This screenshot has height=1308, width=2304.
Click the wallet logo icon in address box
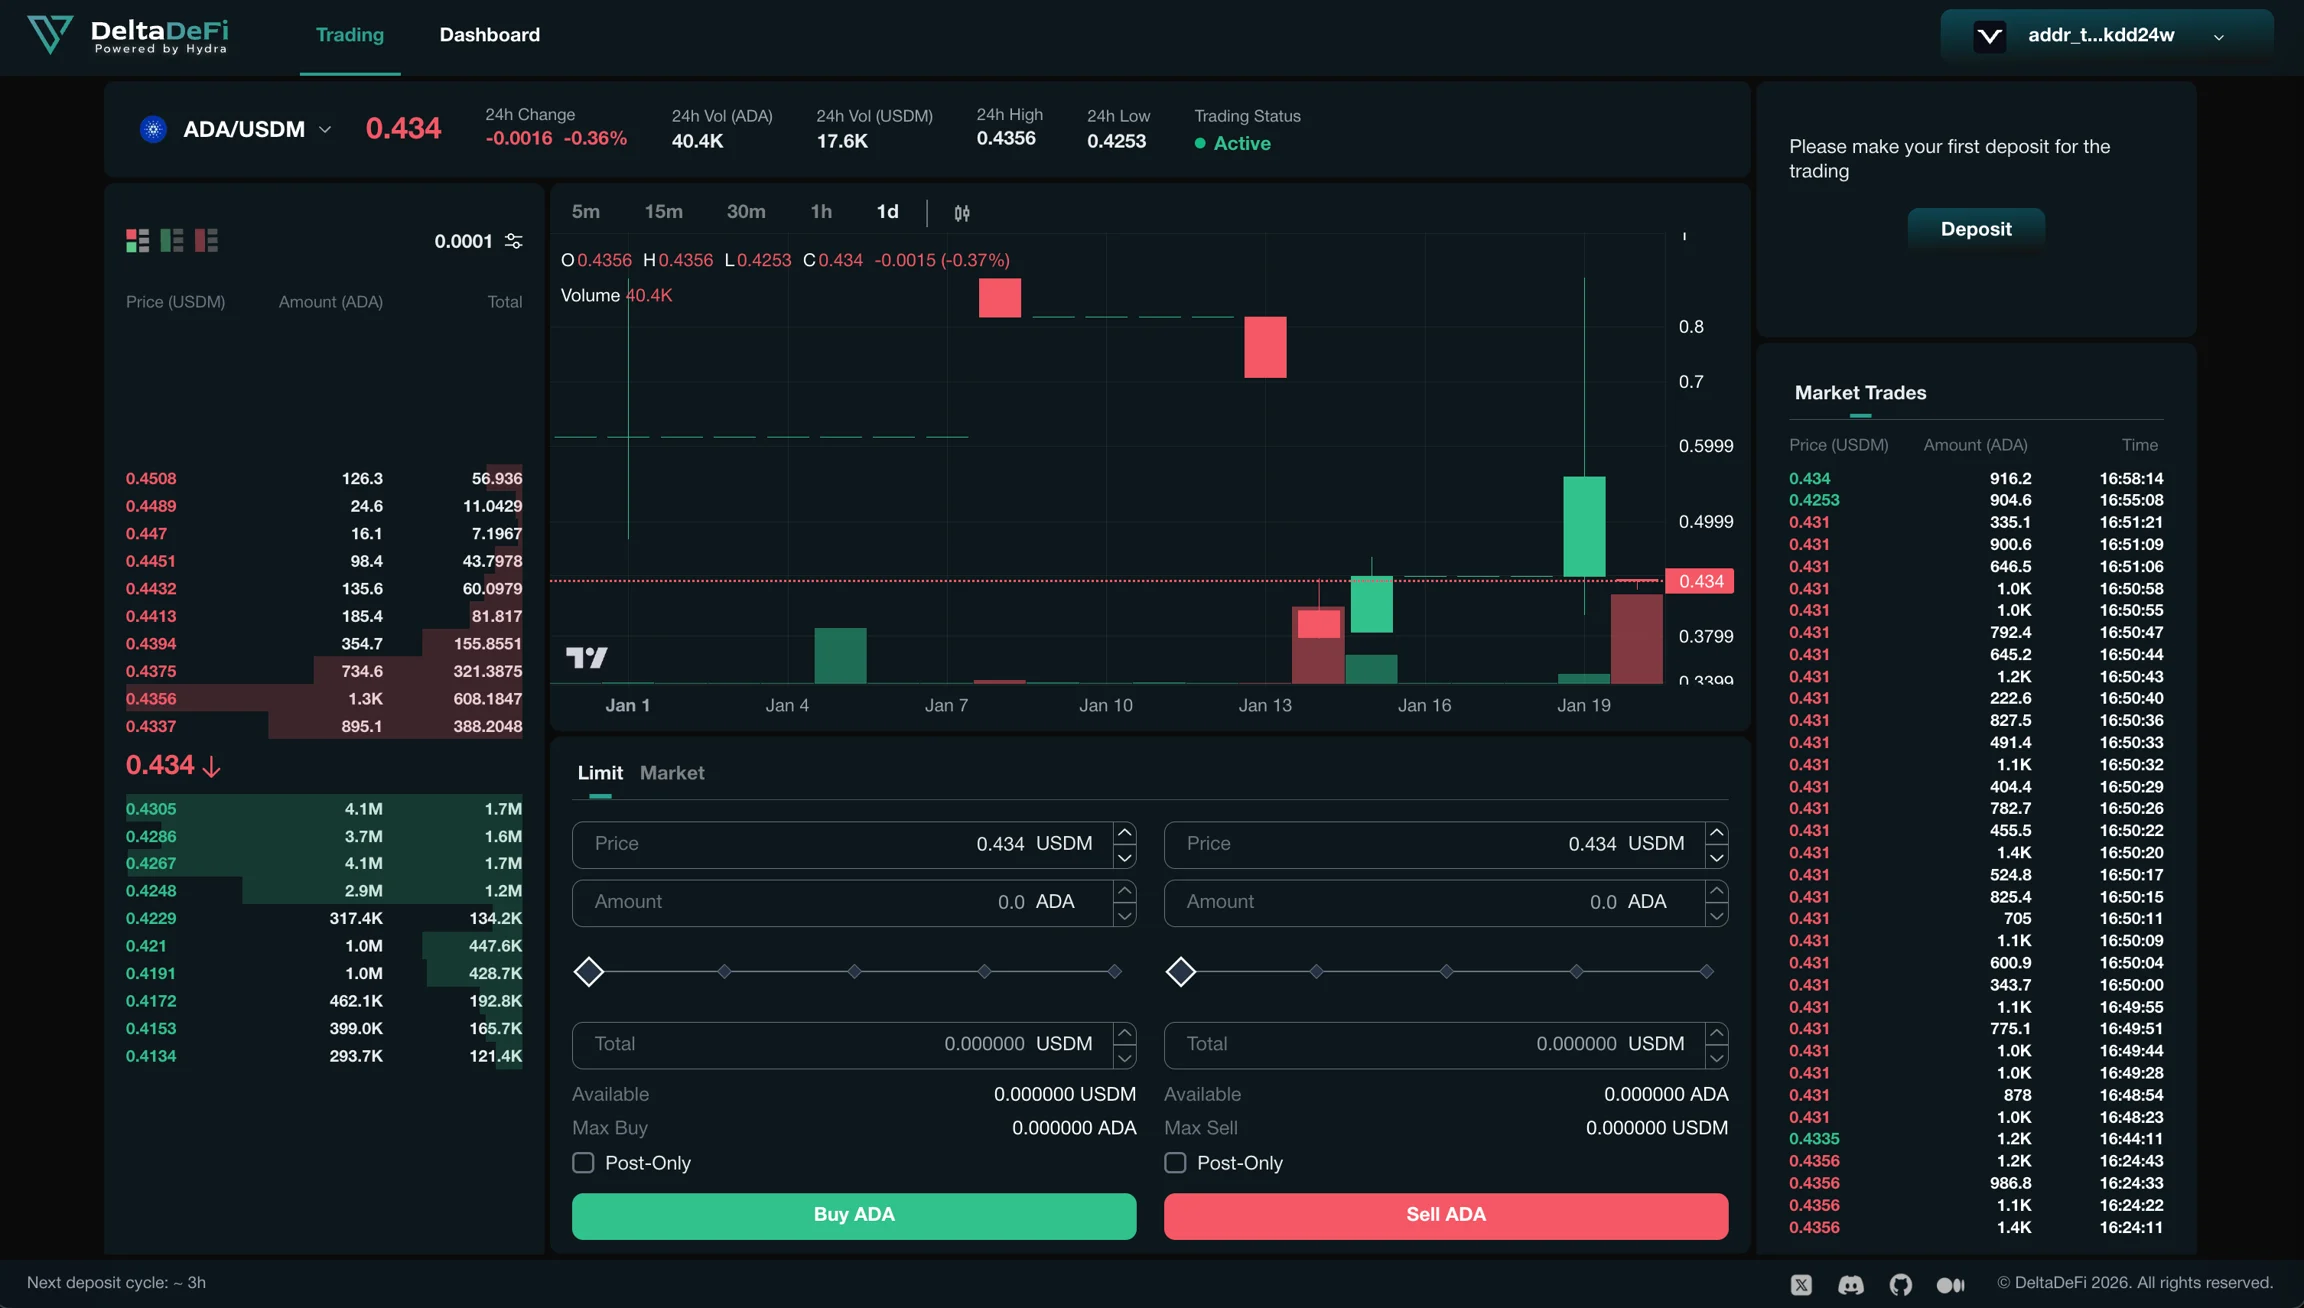point(1990,36)
